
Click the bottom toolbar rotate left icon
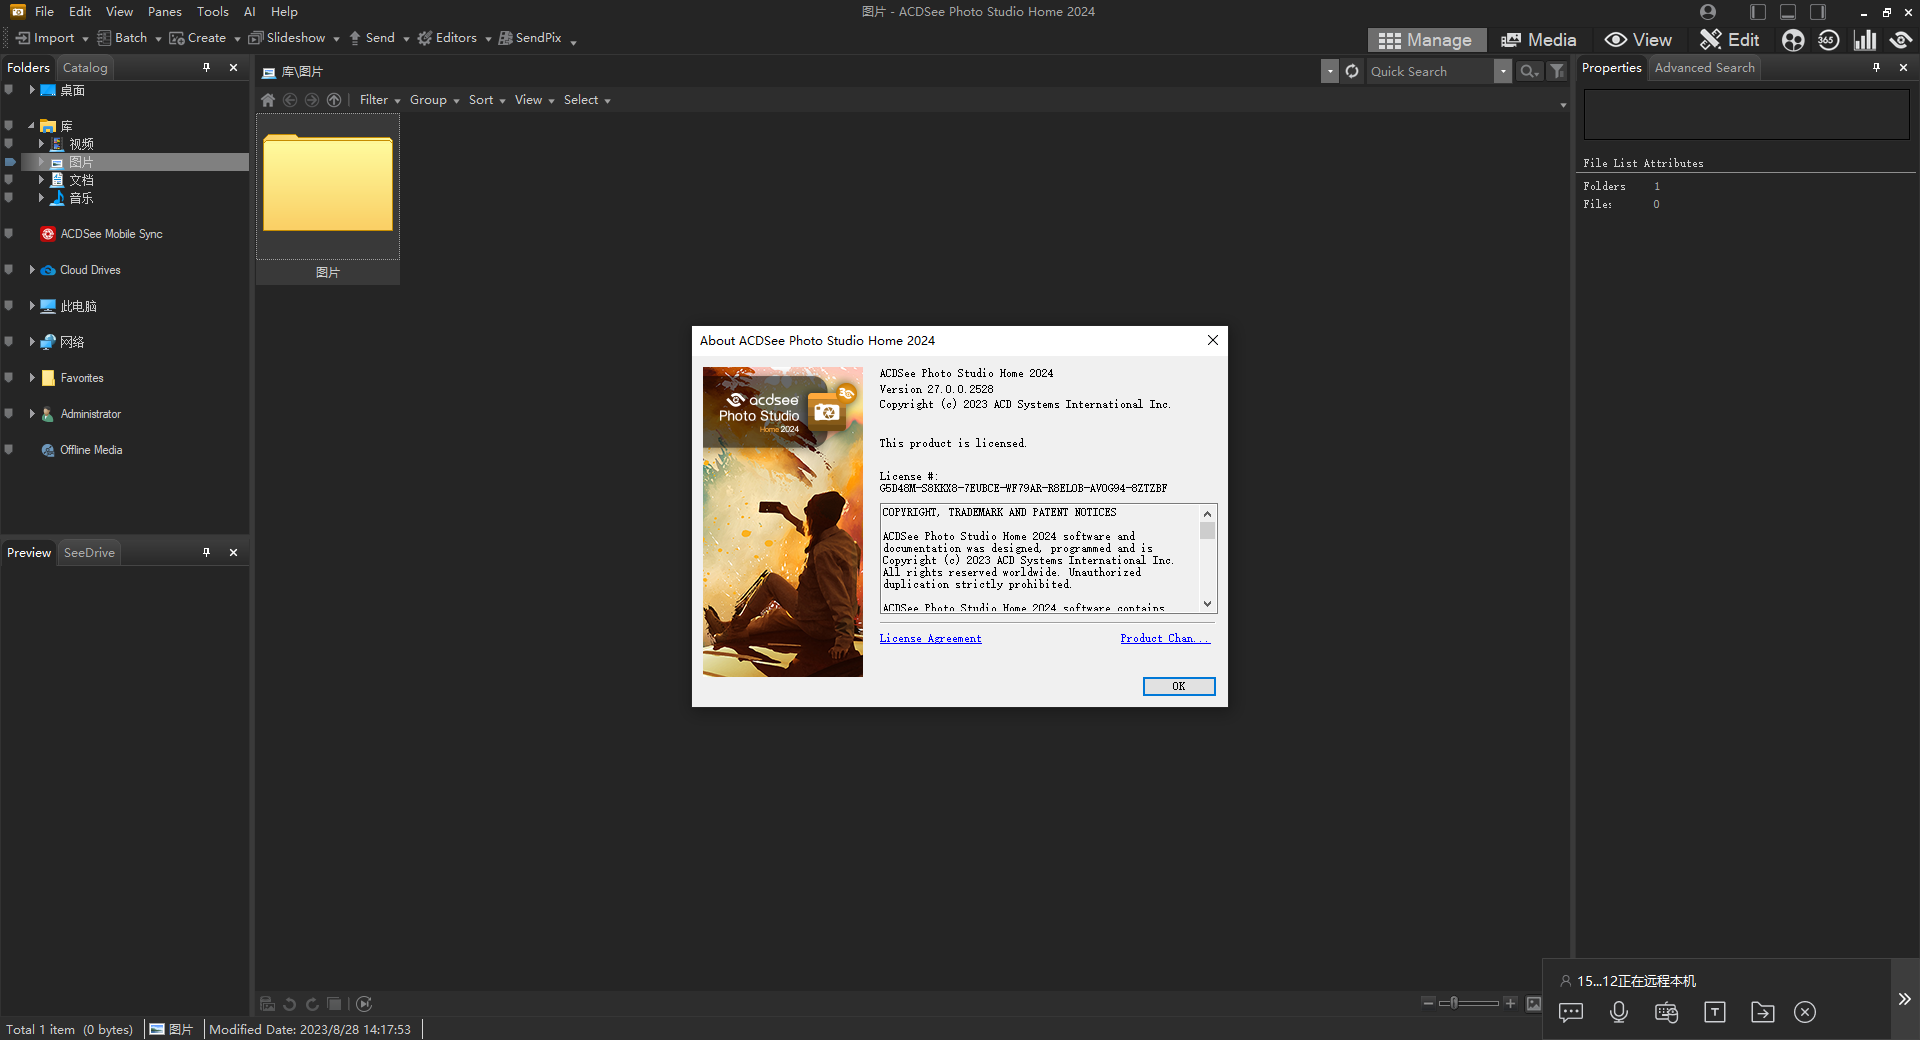[290, 1004]
